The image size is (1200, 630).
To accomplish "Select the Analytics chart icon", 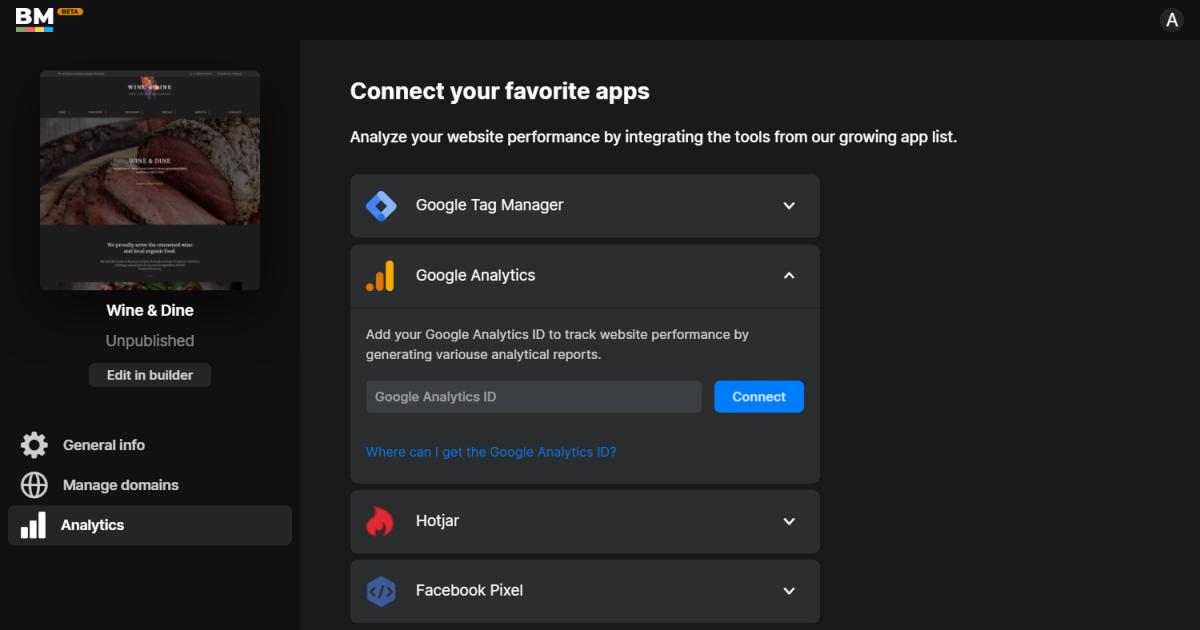I will 33,524.
